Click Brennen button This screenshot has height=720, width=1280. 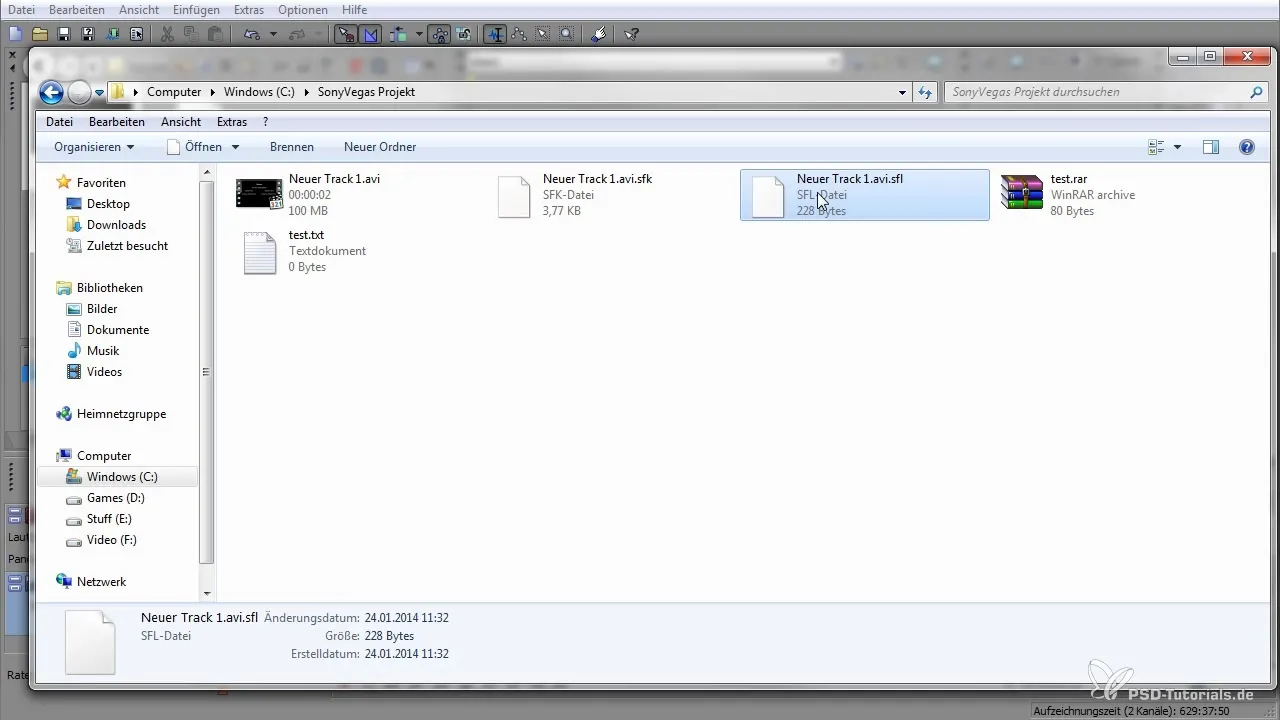[x=292, y=147]
